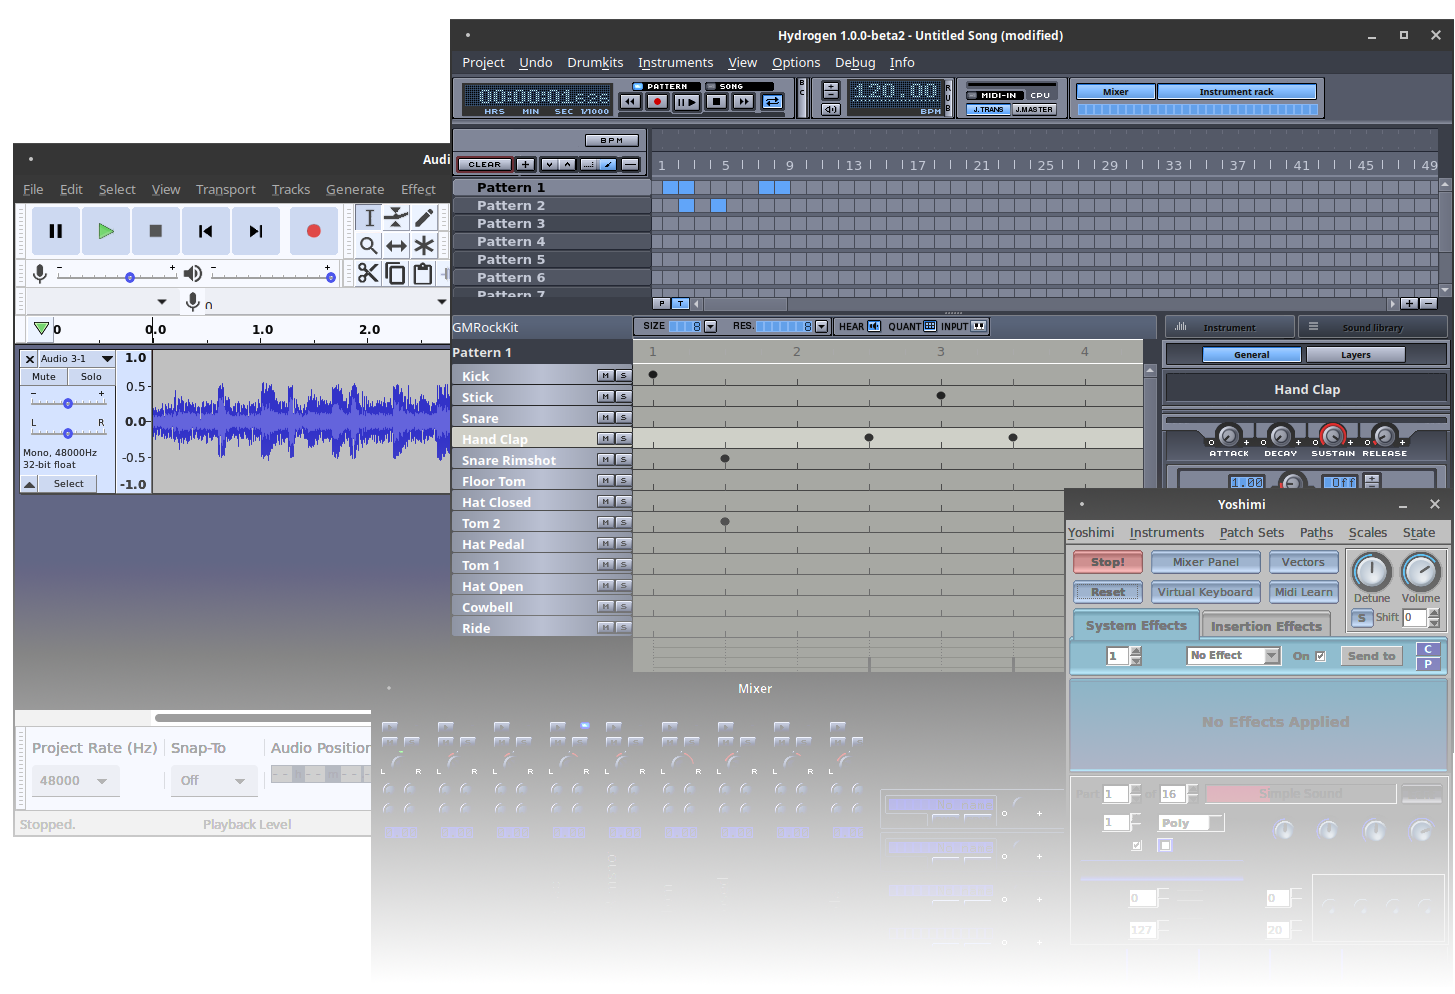Image resolution: width=1455 pixels, height=994 pixels.
Task: Open the Drumkits menu in Hydrogen
Action: [x=594, y=62]
